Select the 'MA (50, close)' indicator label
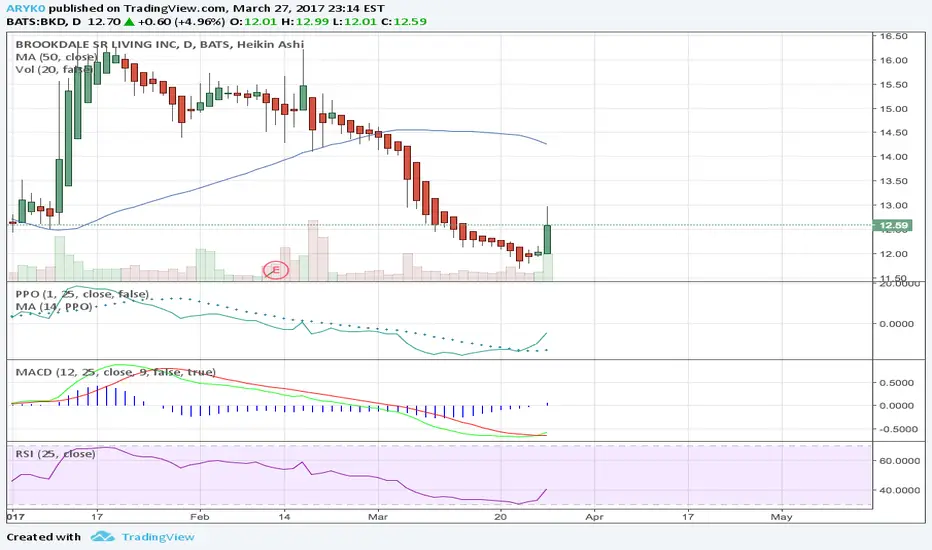The image size is (932, 550). click(56, 57)
